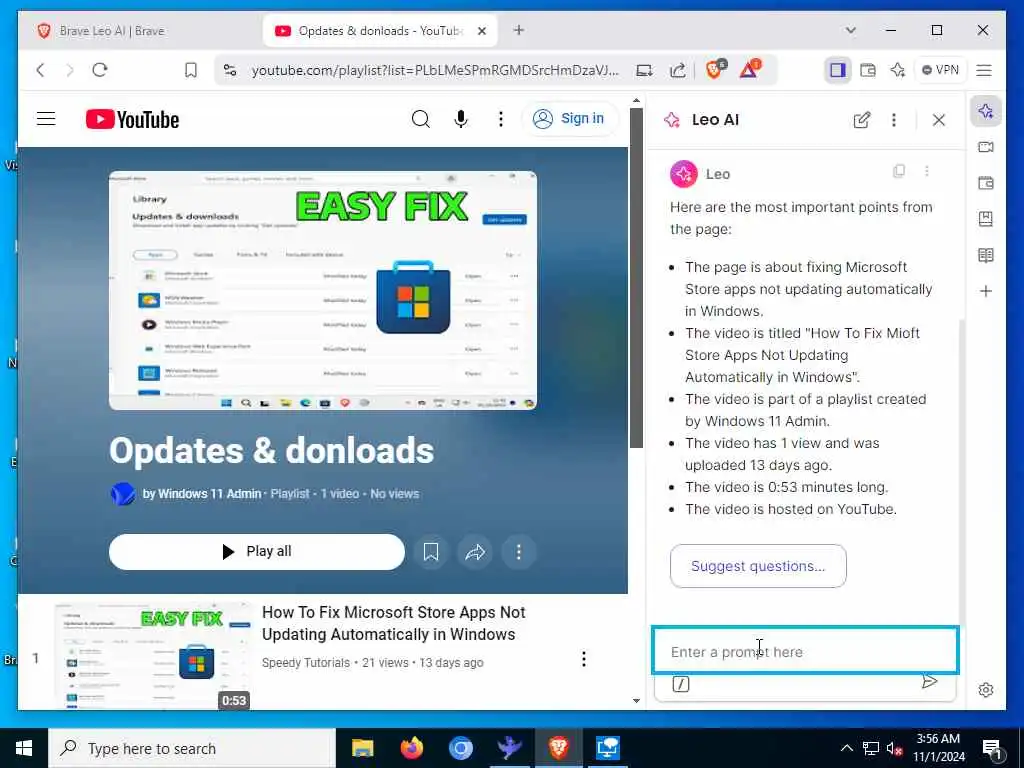Click the cast/screen icon in address bar

pyautogui.click(x=644, y=70)
